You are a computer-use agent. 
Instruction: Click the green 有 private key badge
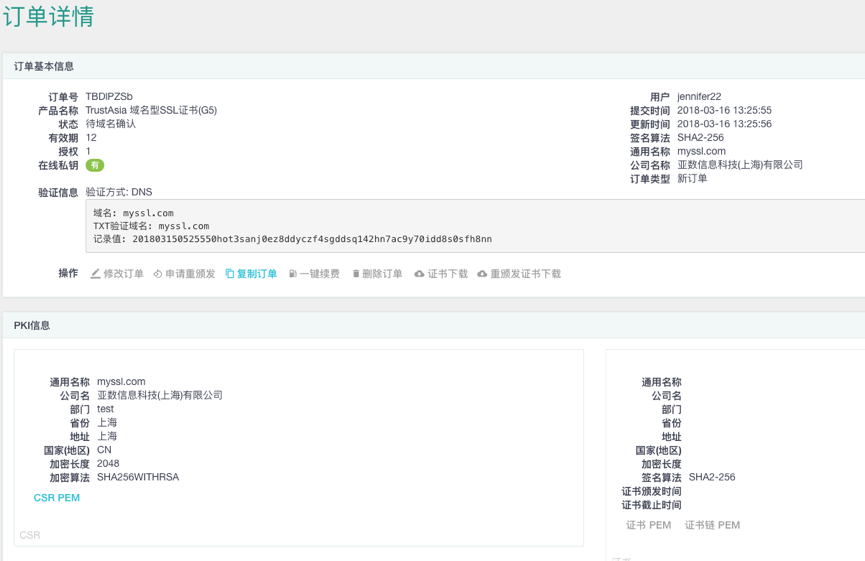(x=95, y=166)
